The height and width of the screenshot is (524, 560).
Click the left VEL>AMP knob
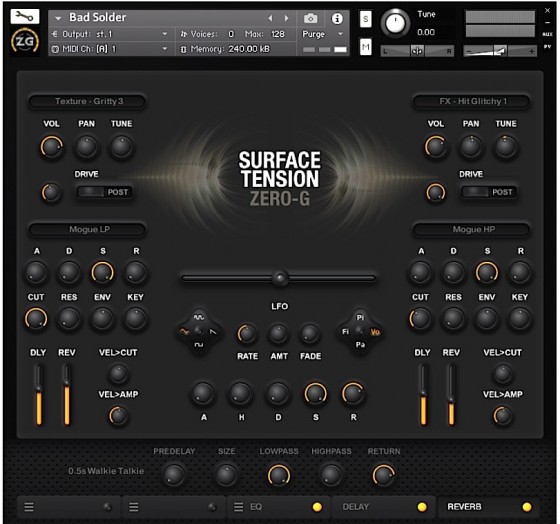[x=118, y=416]
